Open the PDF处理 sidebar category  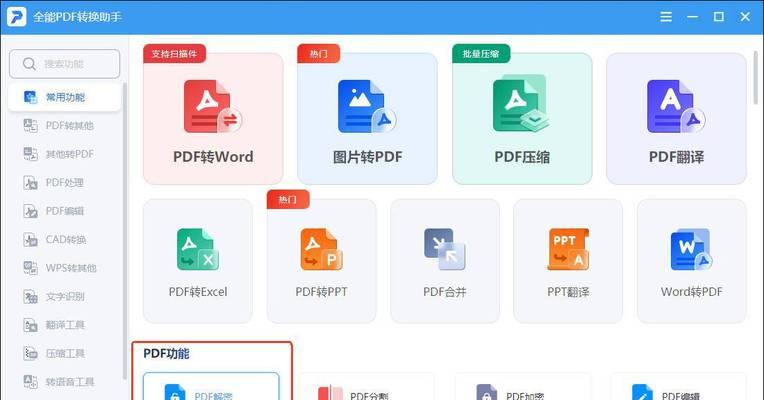point(64,183)
